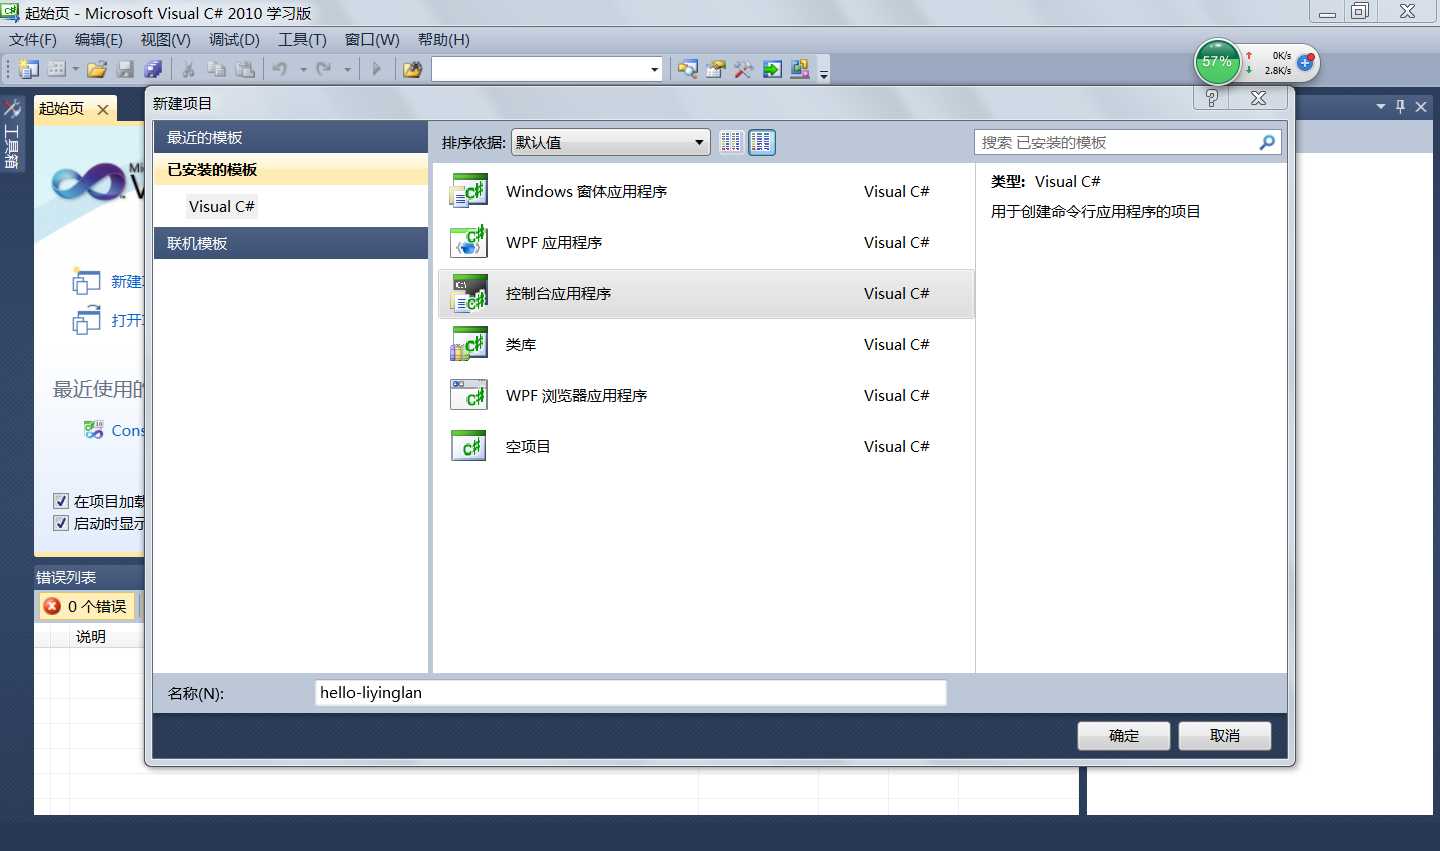This screenshot has height=851, width=1440.
Task: Open the 文件(F) menu
Action: [33, 40]
